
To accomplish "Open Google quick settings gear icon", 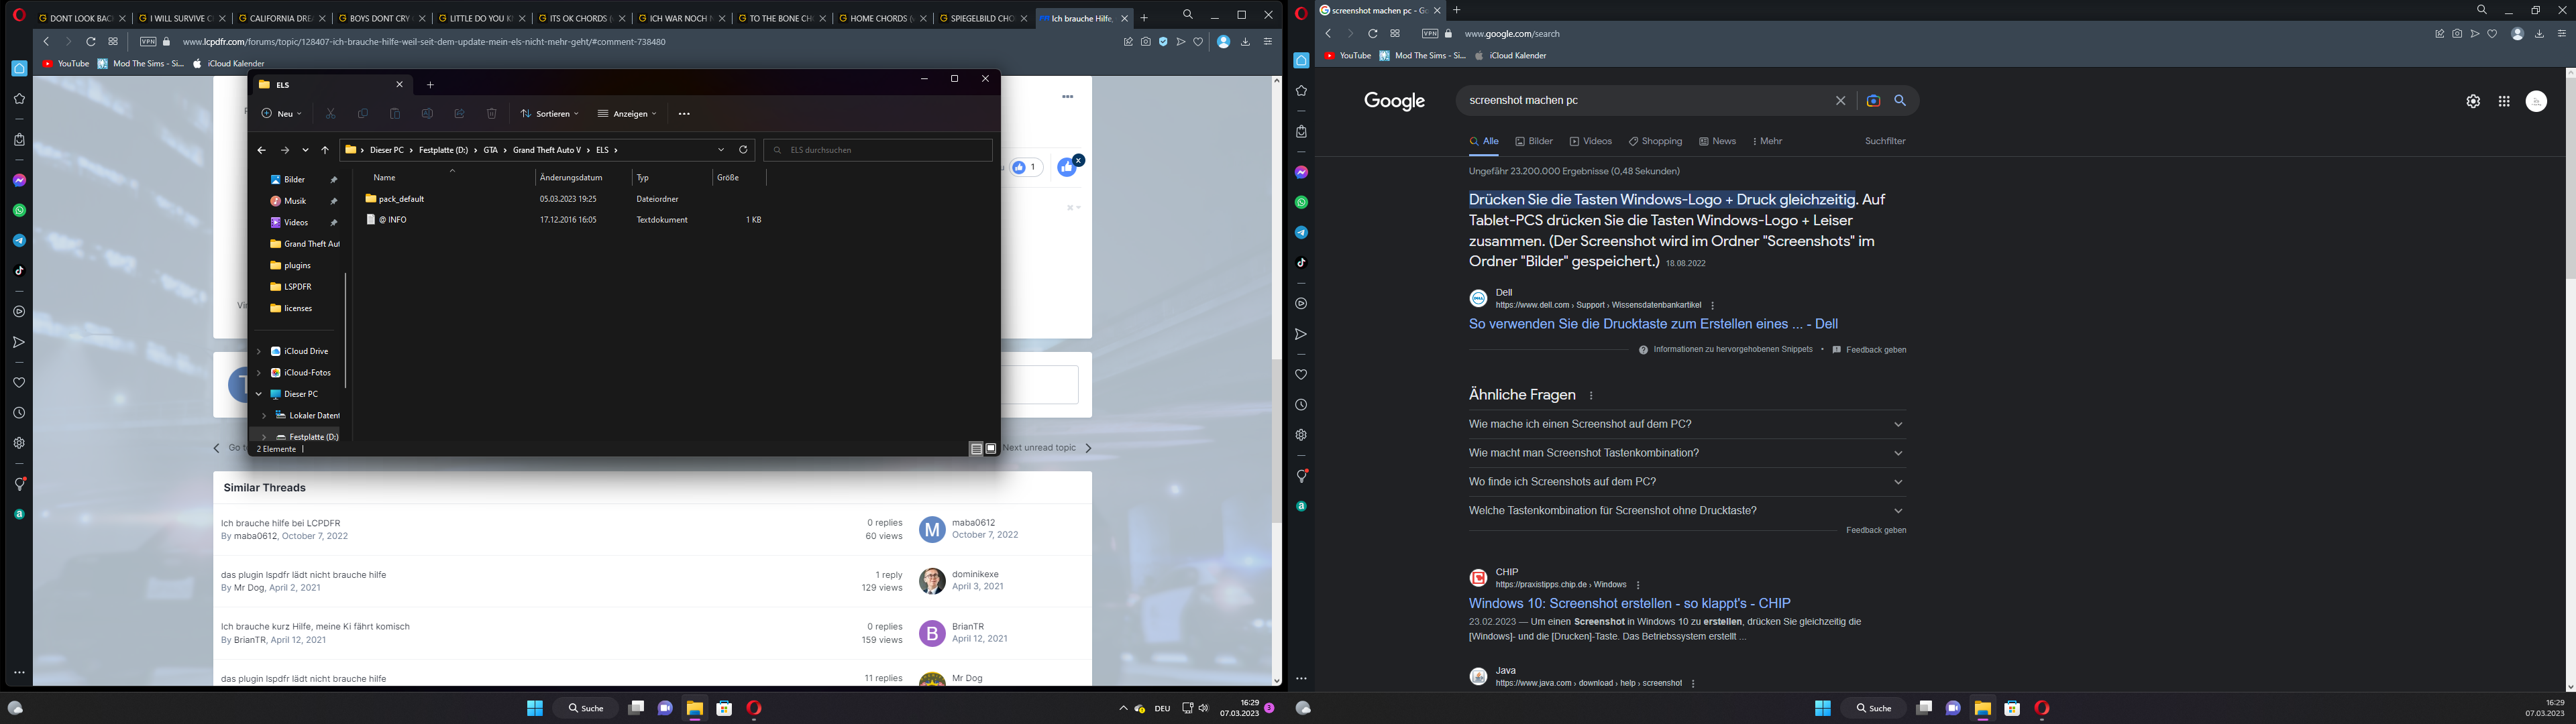I will [x=2473, y=101].
